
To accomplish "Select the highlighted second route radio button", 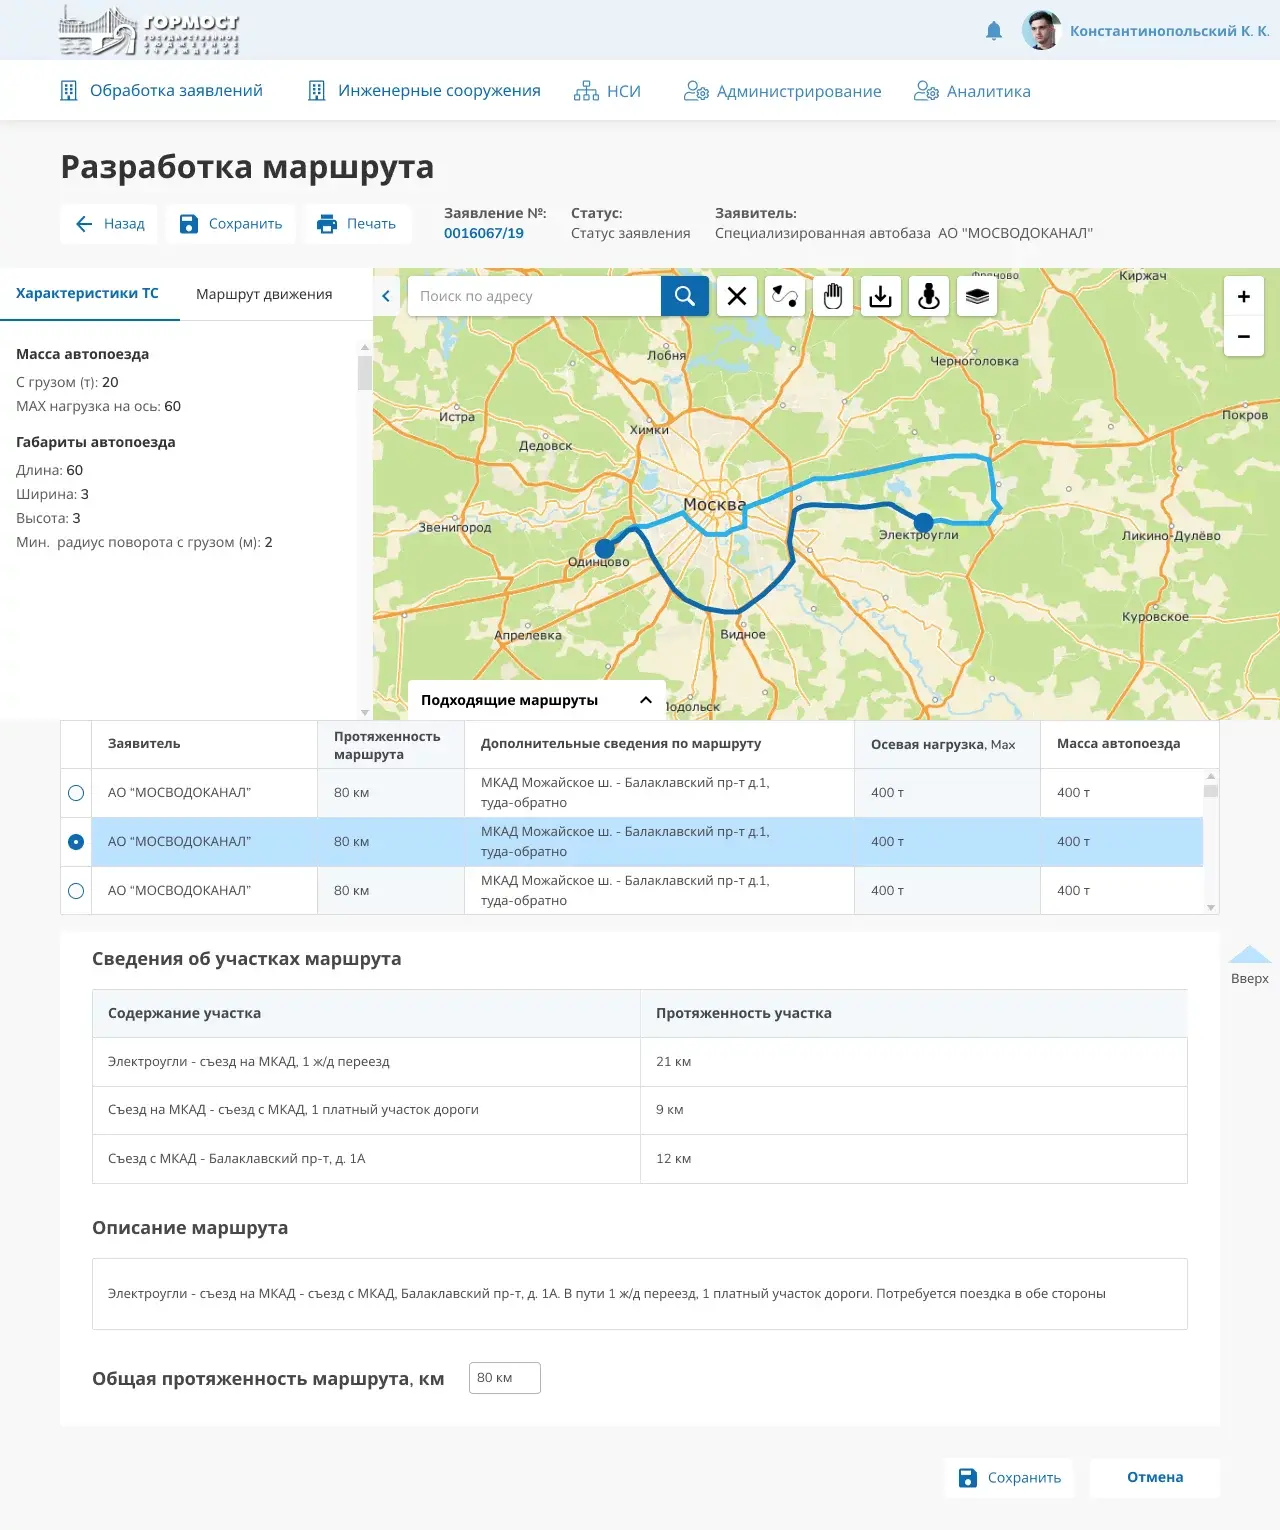I will pos(76,842).
